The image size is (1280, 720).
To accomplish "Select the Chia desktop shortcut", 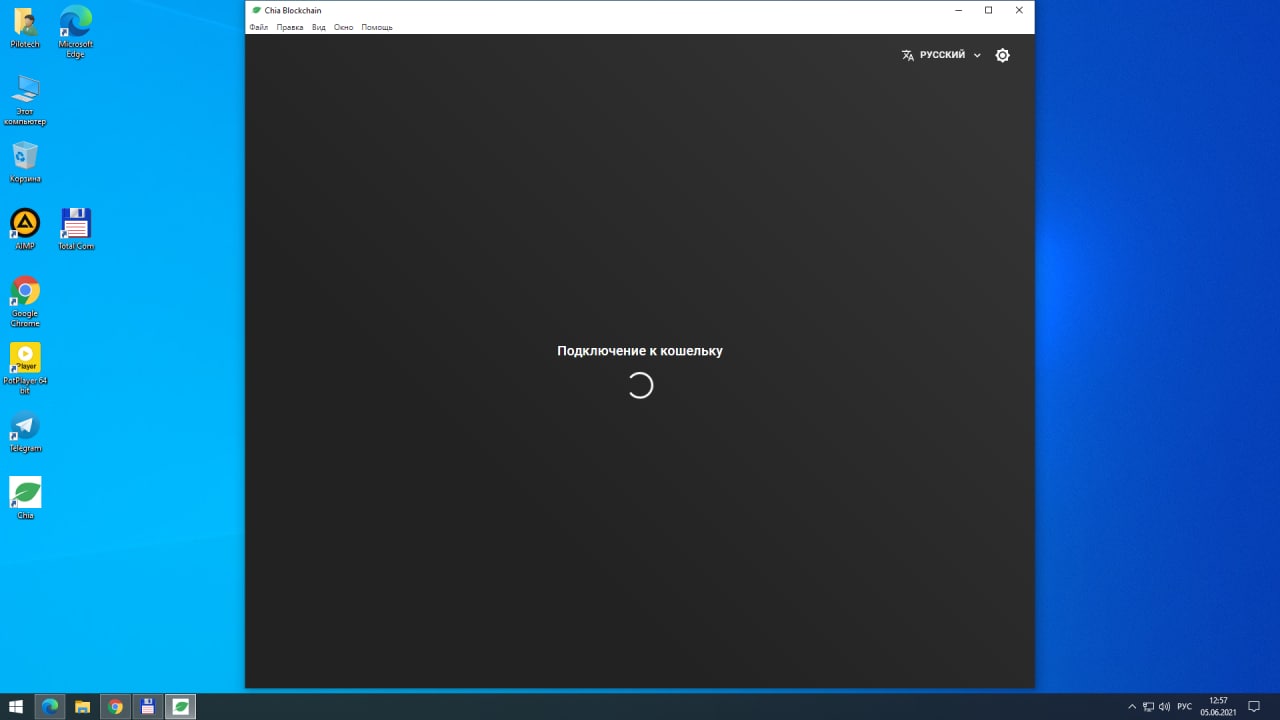I will (25, 498).
